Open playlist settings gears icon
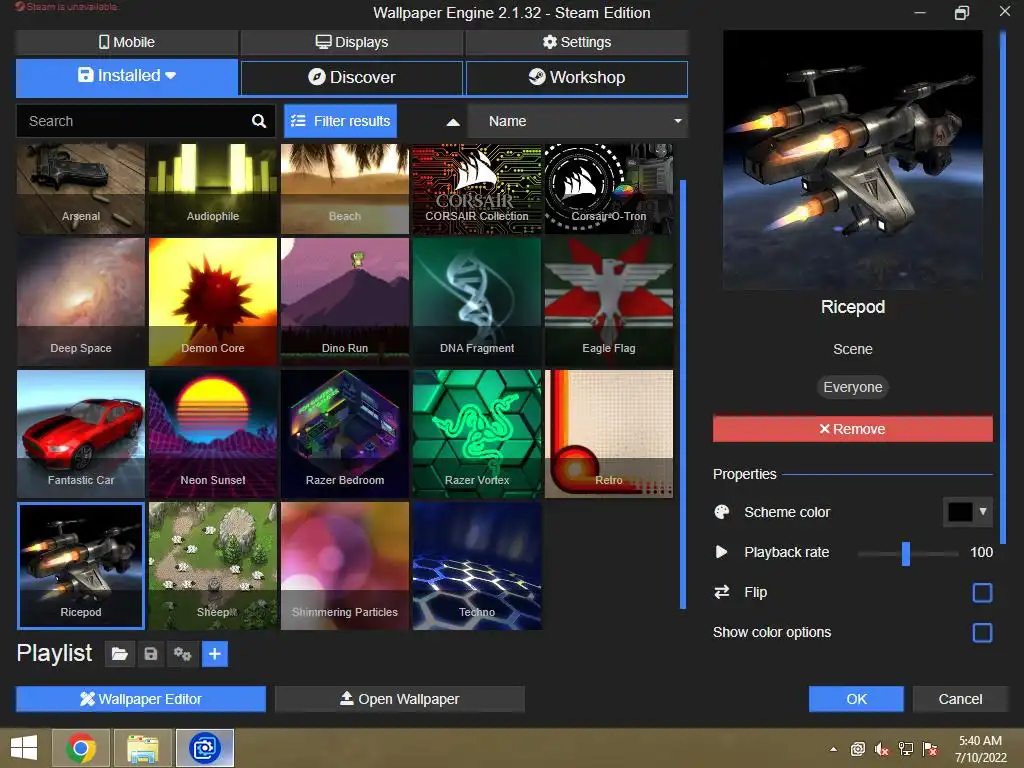1024x768 pixels. (x=182, y=654)
